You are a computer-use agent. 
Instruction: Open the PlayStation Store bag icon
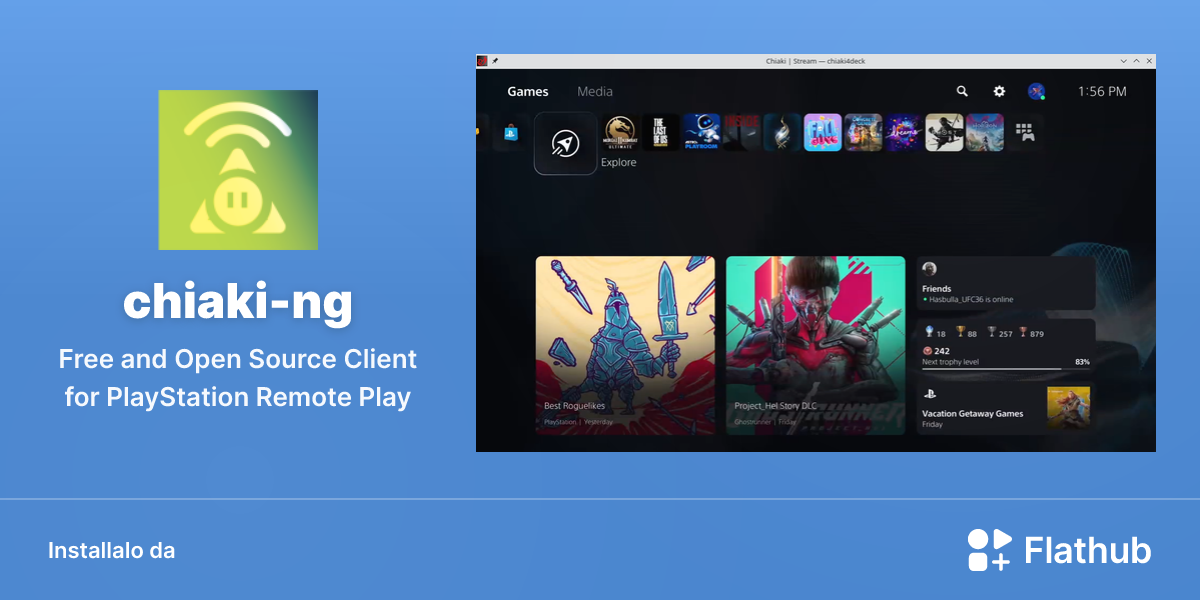[x=510, y=132]
